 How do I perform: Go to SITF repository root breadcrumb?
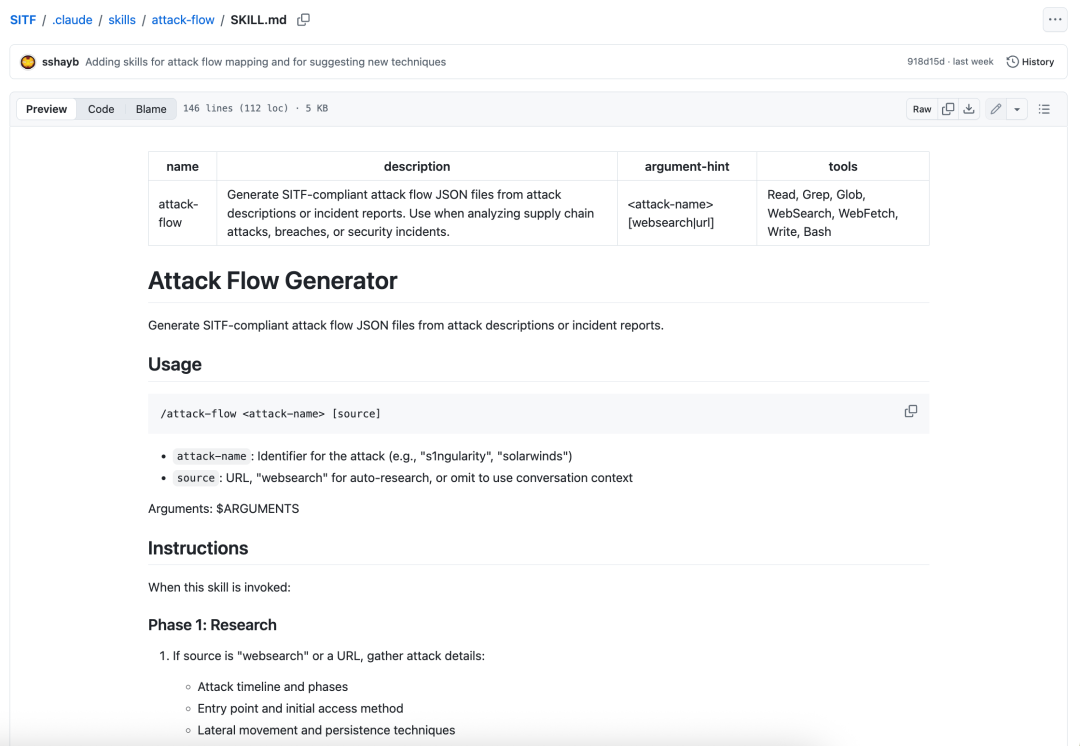click(x=23, y=20)
